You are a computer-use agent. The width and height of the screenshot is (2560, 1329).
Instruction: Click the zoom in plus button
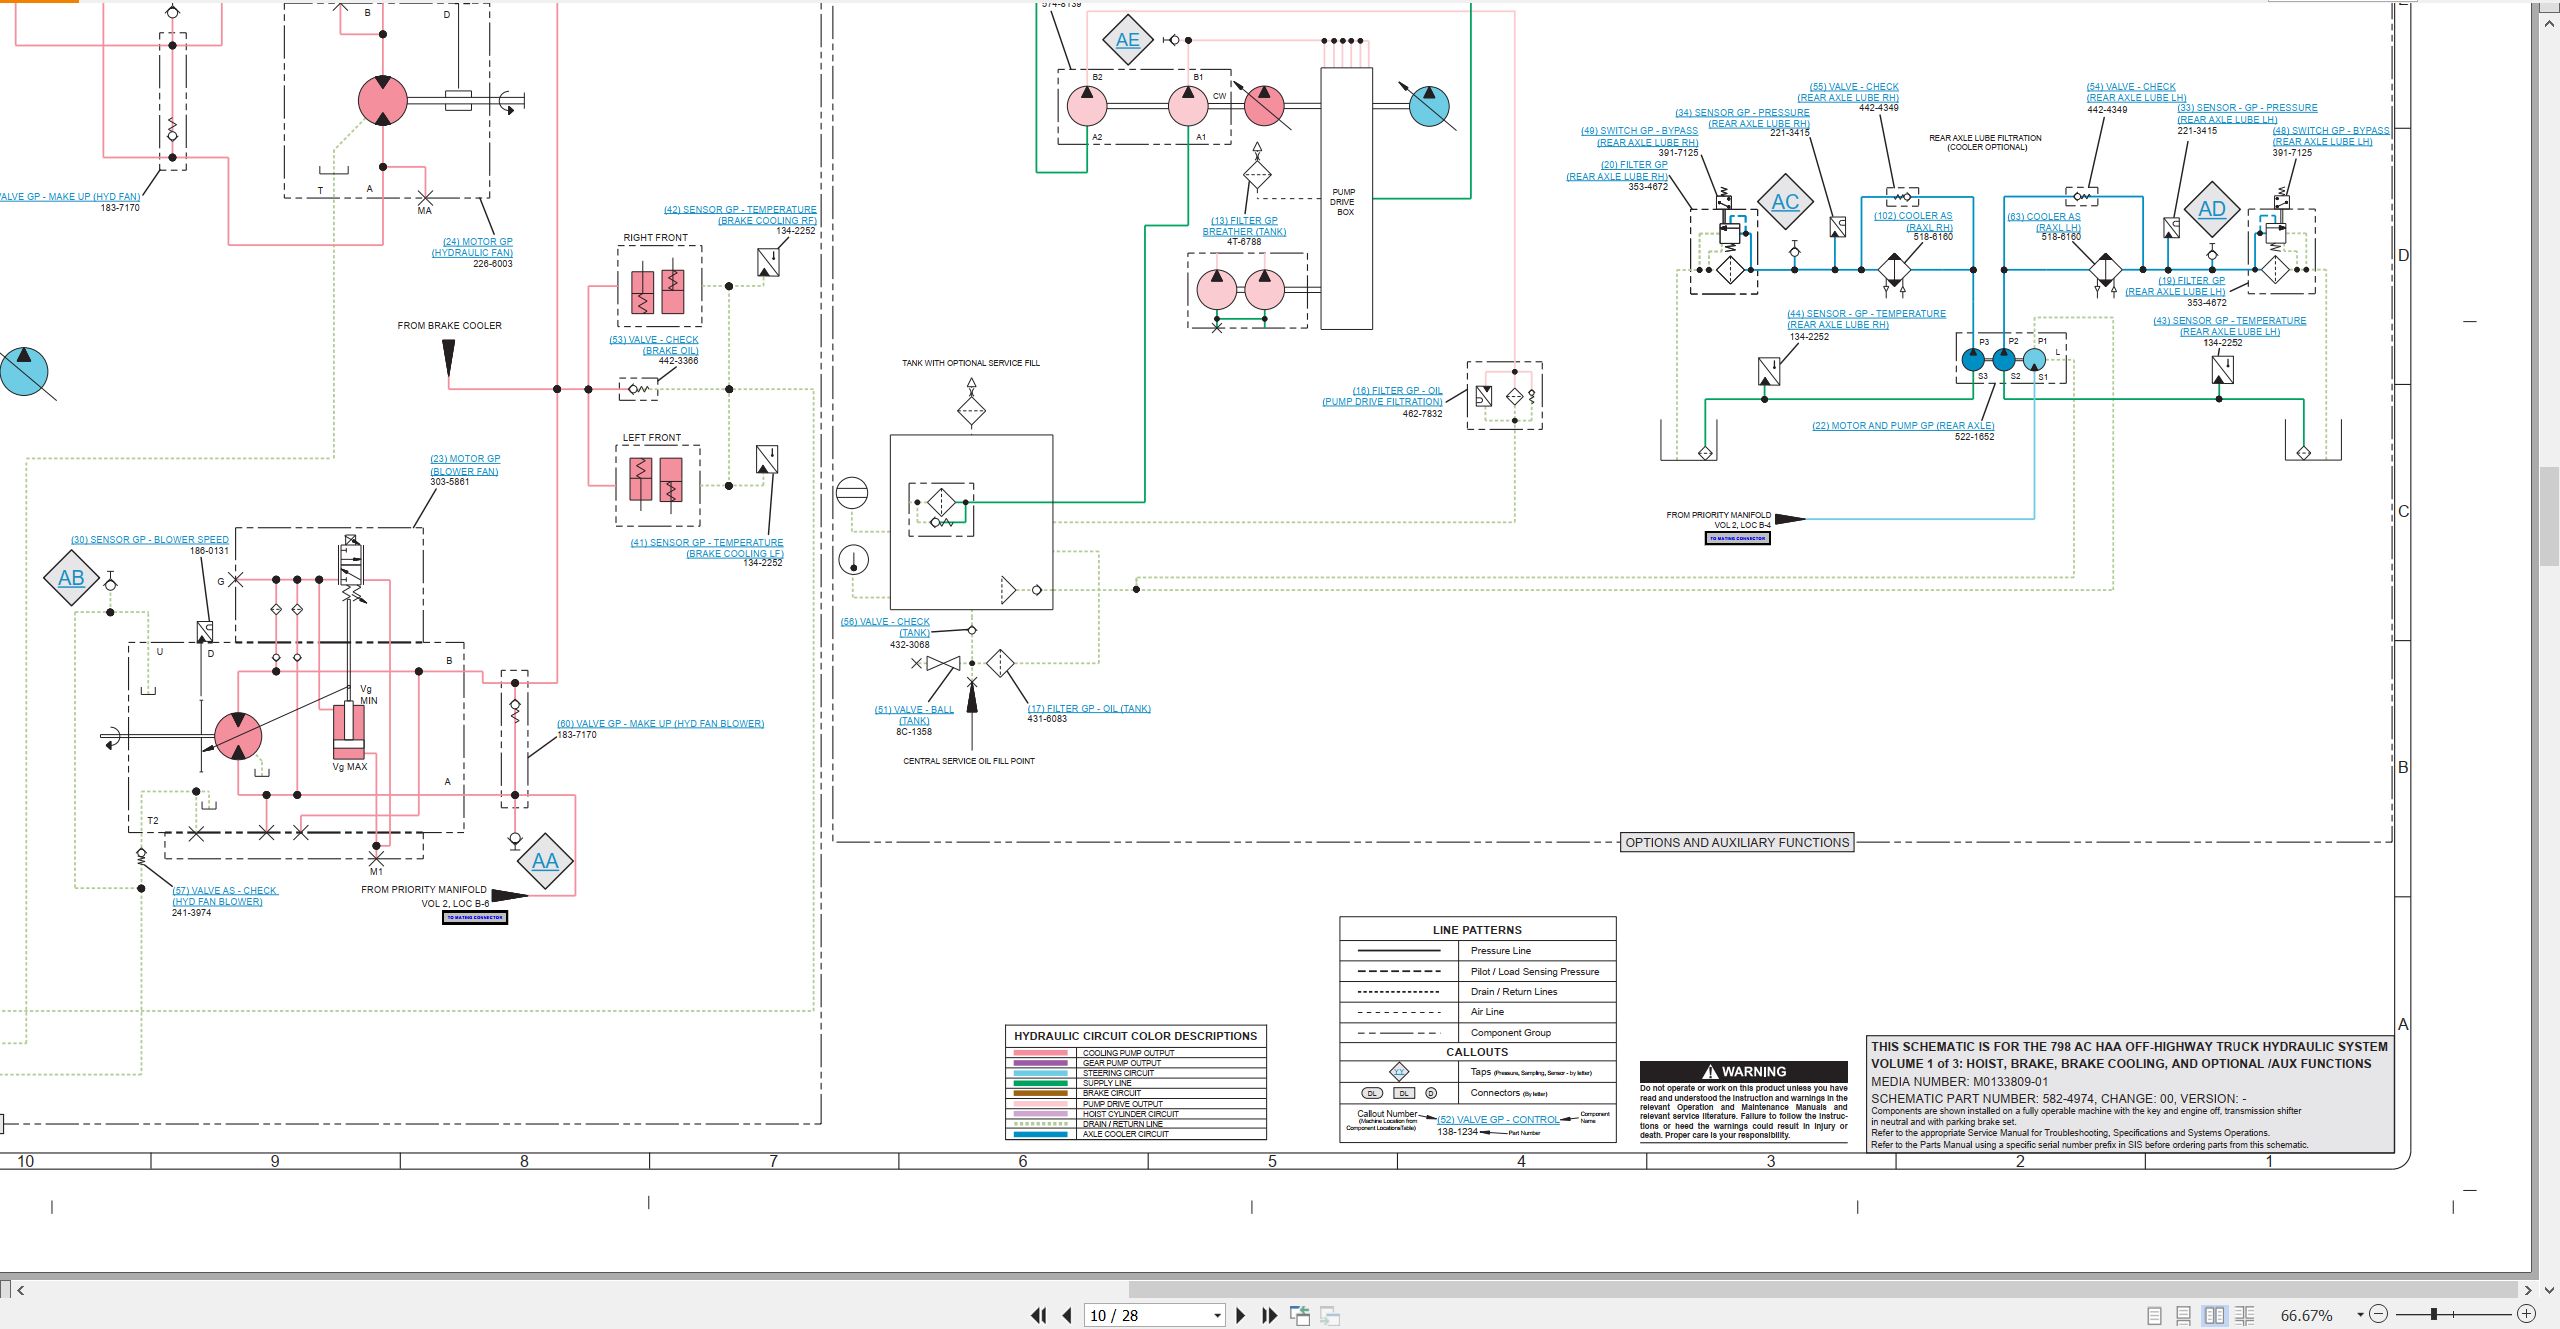(2526, 1314)
